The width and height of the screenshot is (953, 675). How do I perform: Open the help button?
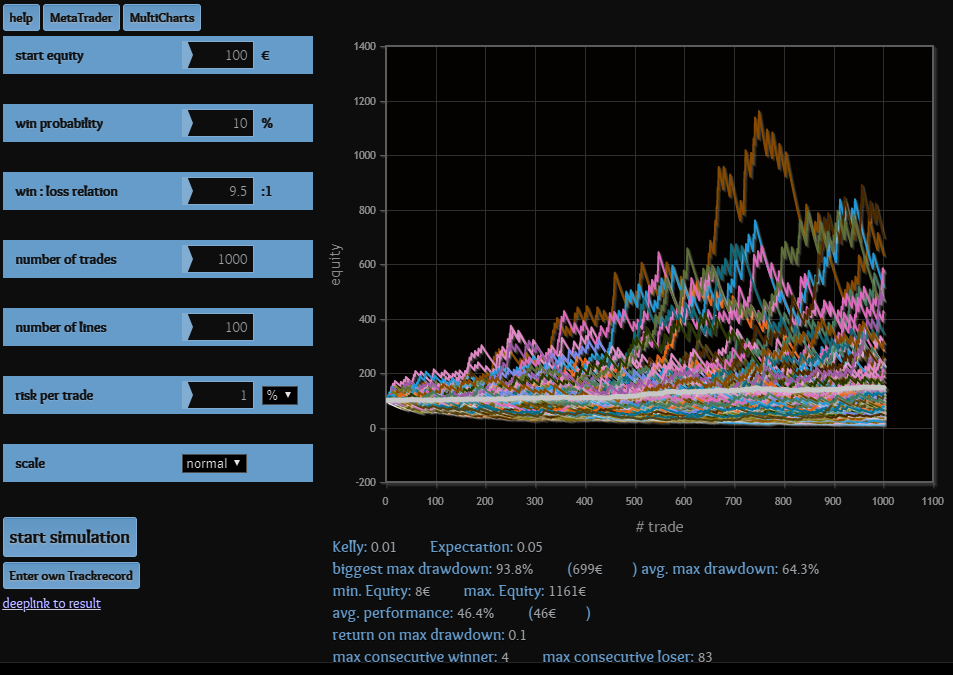click(x=21, y=18)
